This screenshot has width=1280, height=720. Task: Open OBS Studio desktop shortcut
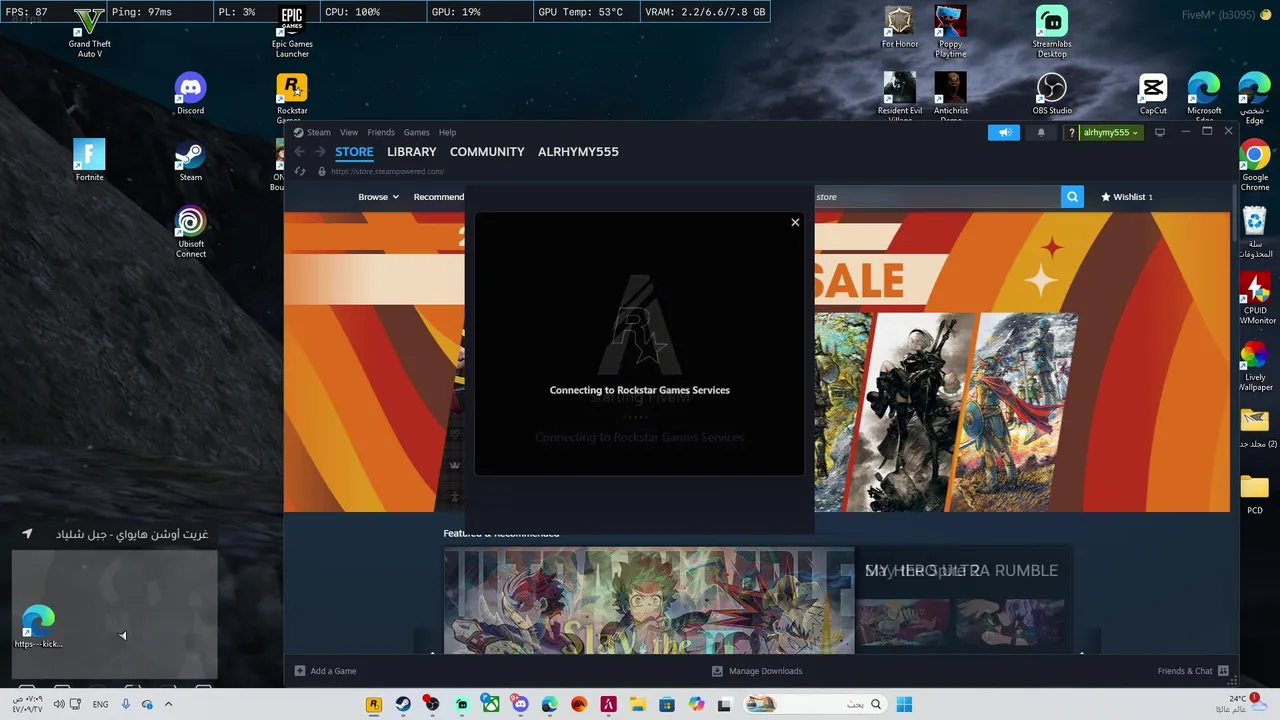(x=1052, y=94)
